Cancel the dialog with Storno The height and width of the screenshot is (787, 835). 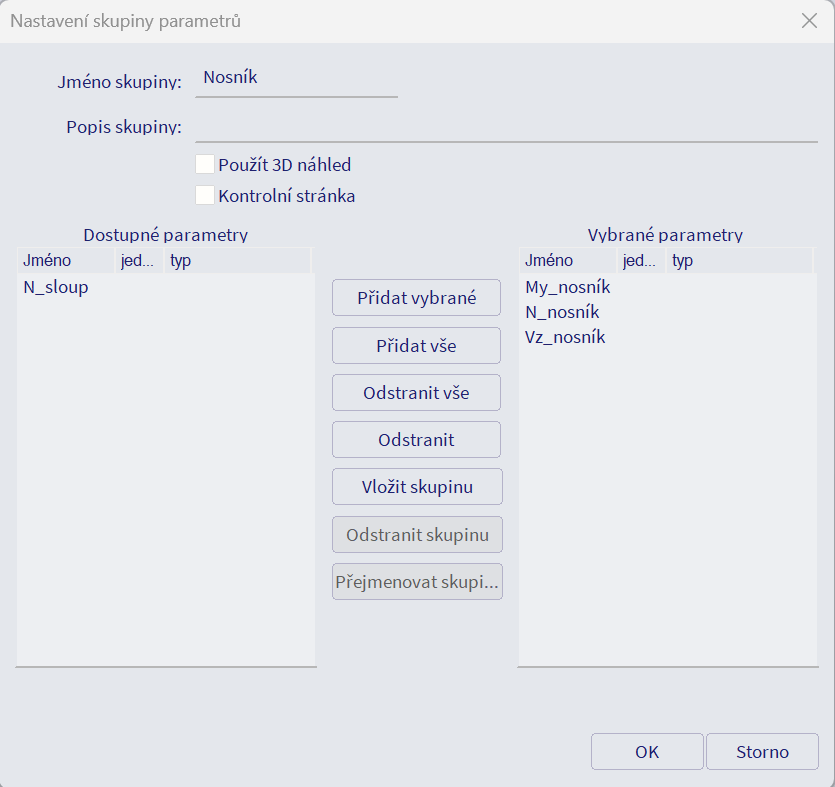click(762, 752)
